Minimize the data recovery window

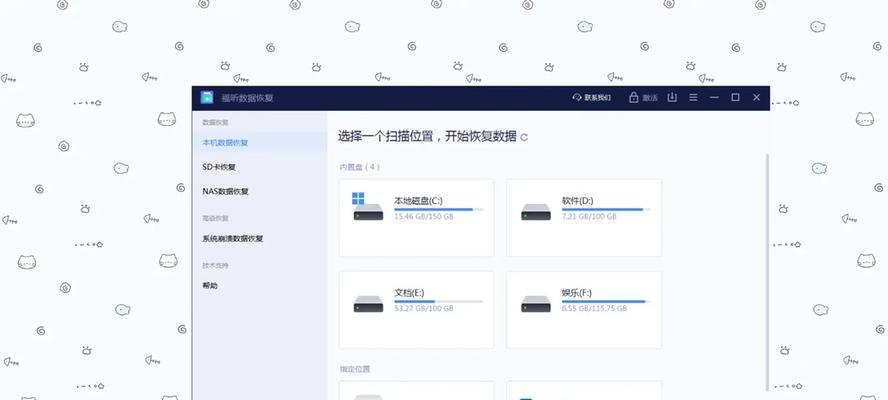pos(714,97)
